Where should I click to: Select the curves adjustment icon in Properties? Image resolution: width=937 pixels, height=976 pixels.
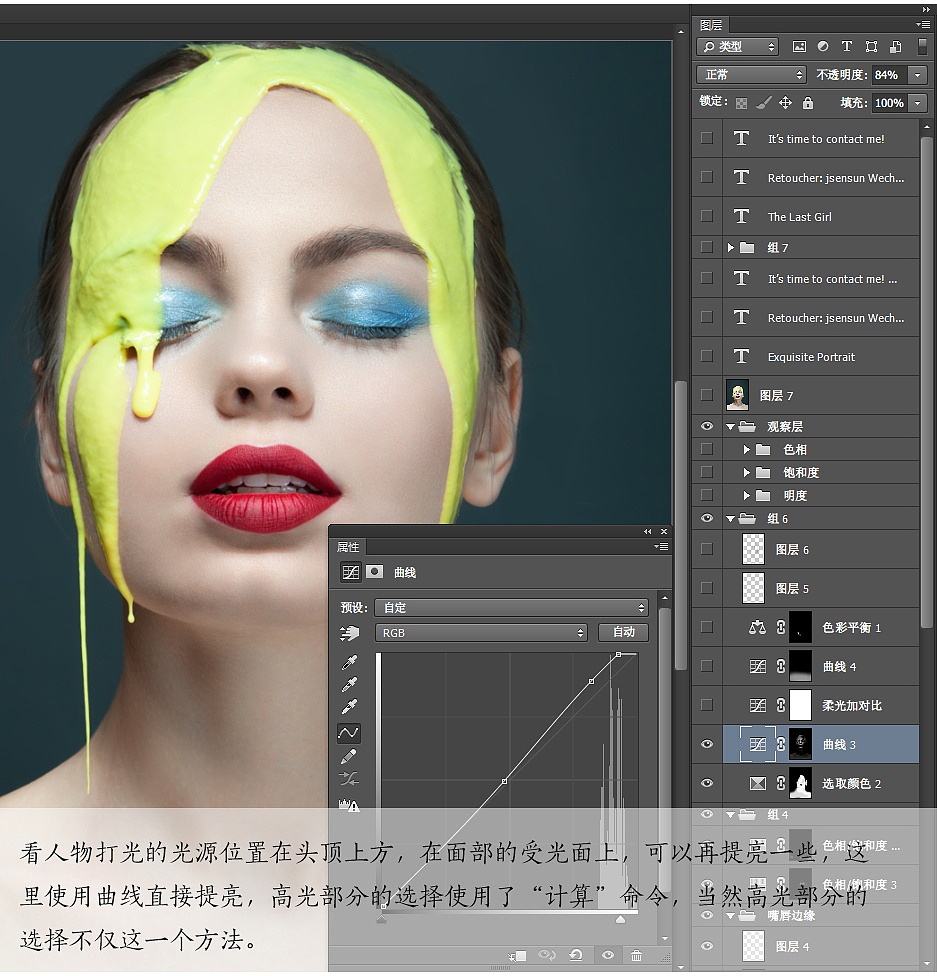pos(351,572)
